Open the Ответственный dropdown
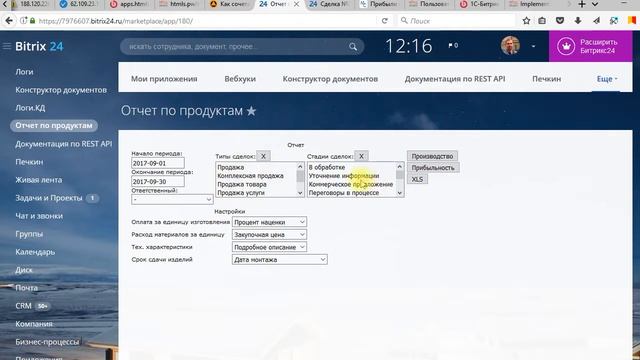This screenshot has height=360, width=640. (172, 199)
